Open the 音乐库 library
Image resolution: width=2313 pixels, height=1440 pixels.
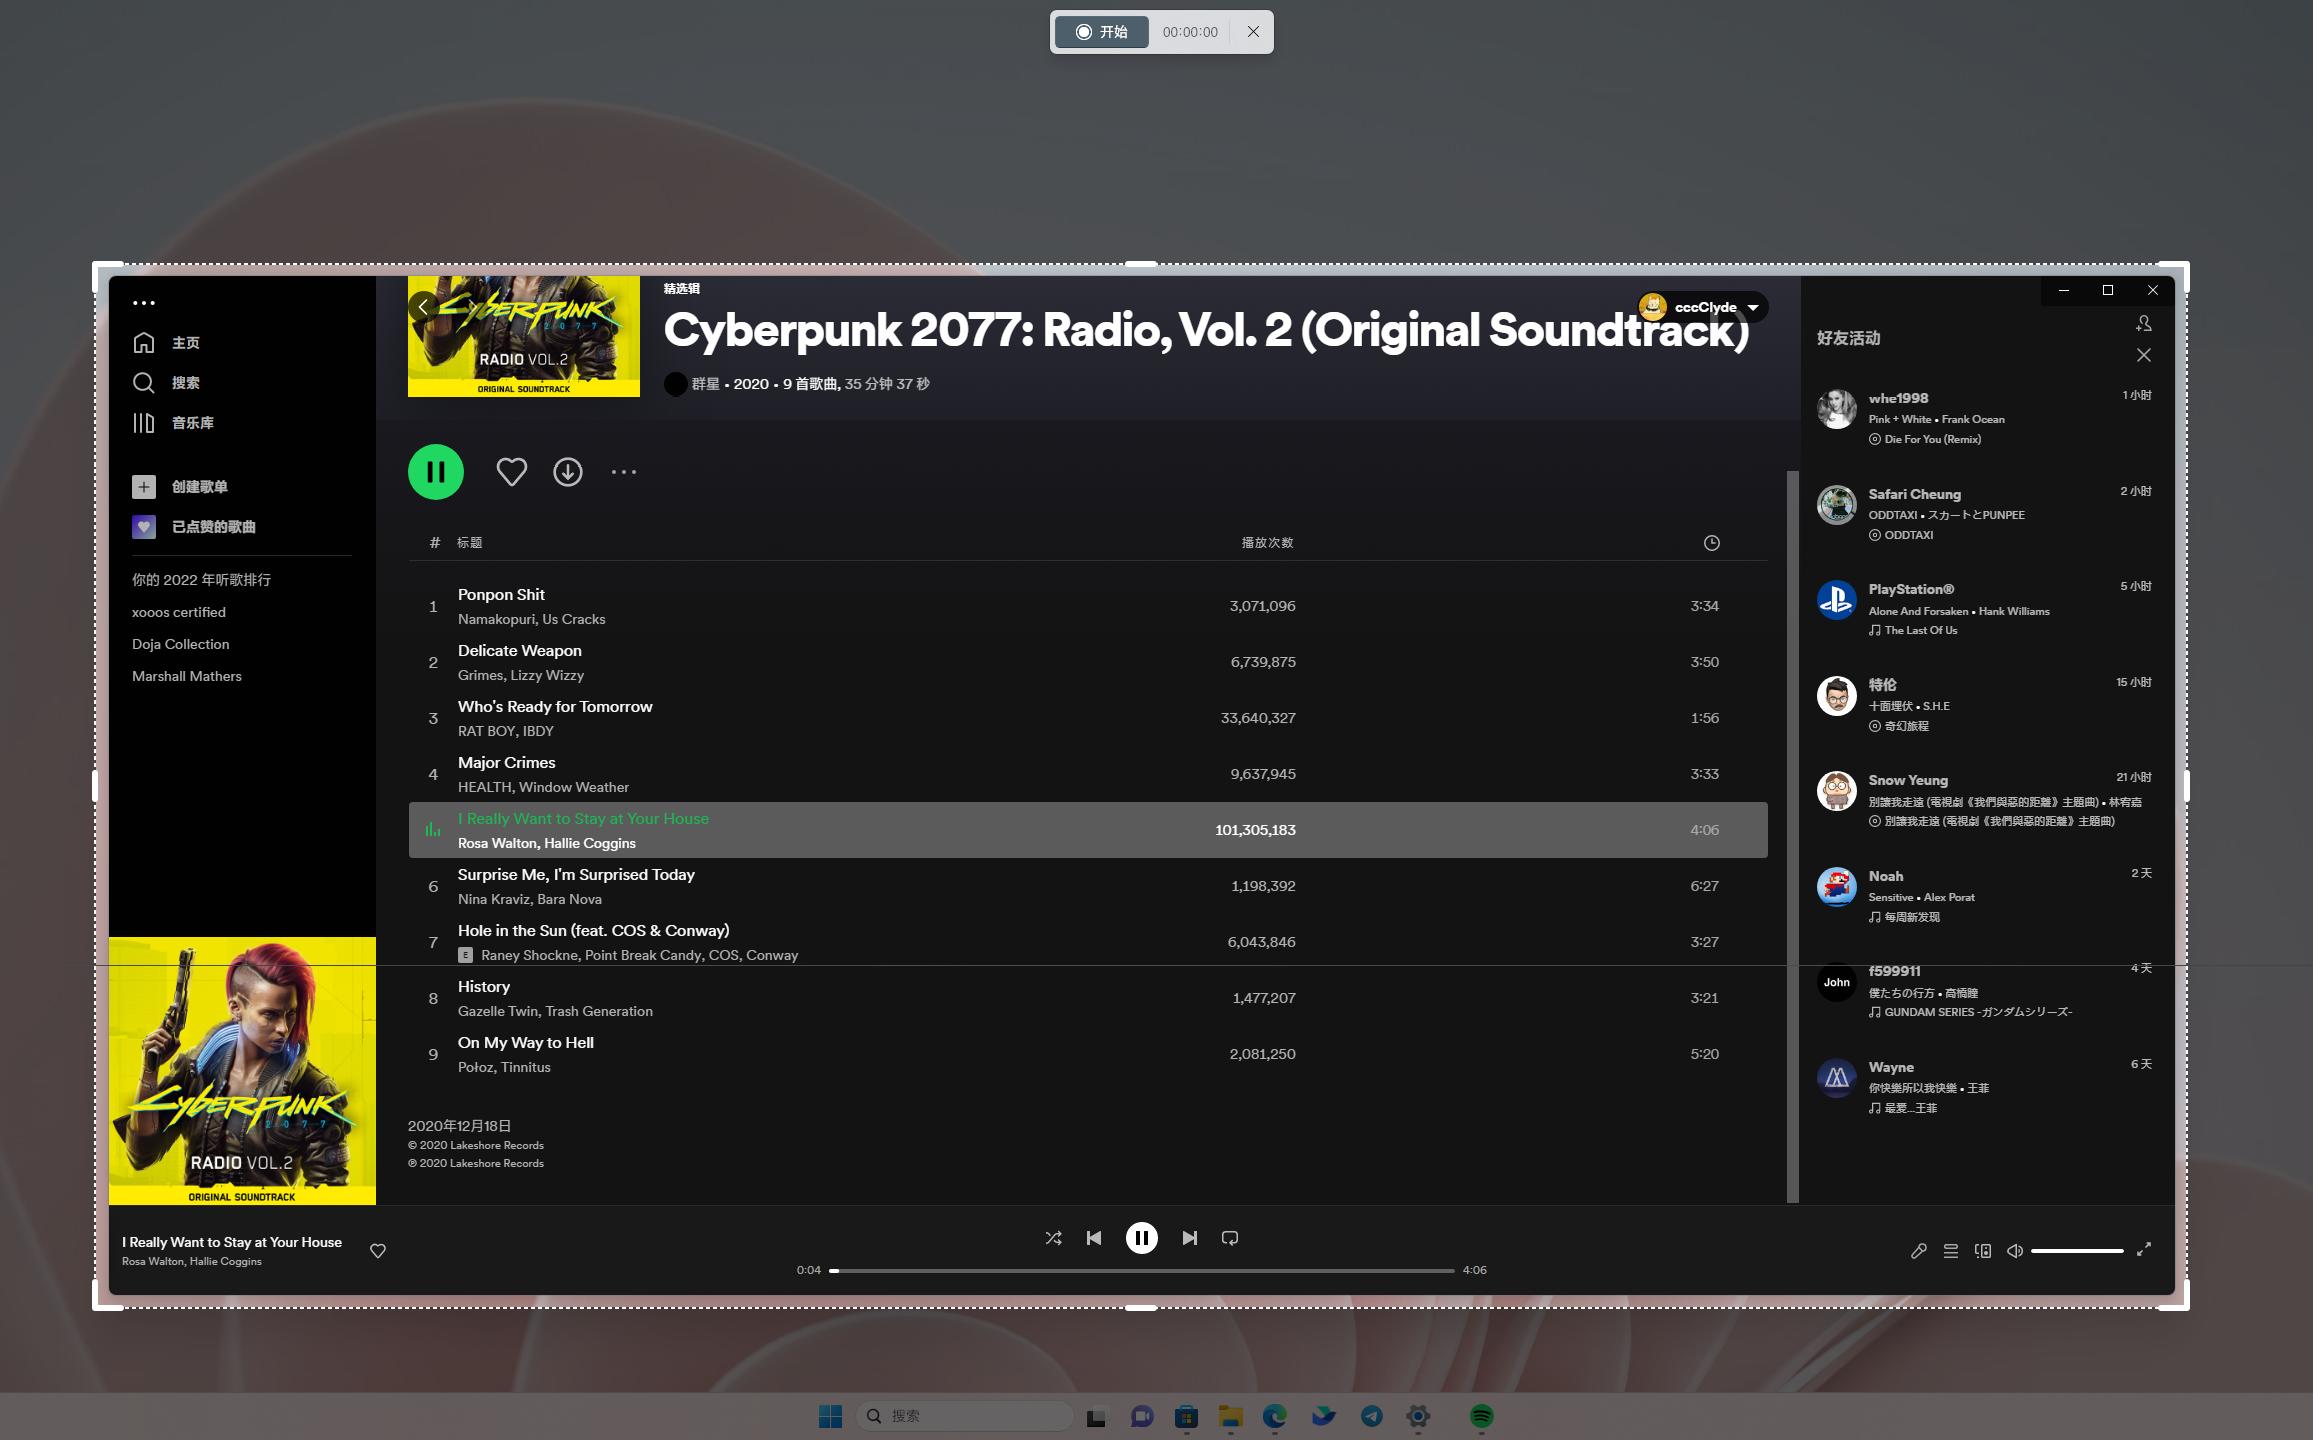(173, 423)
